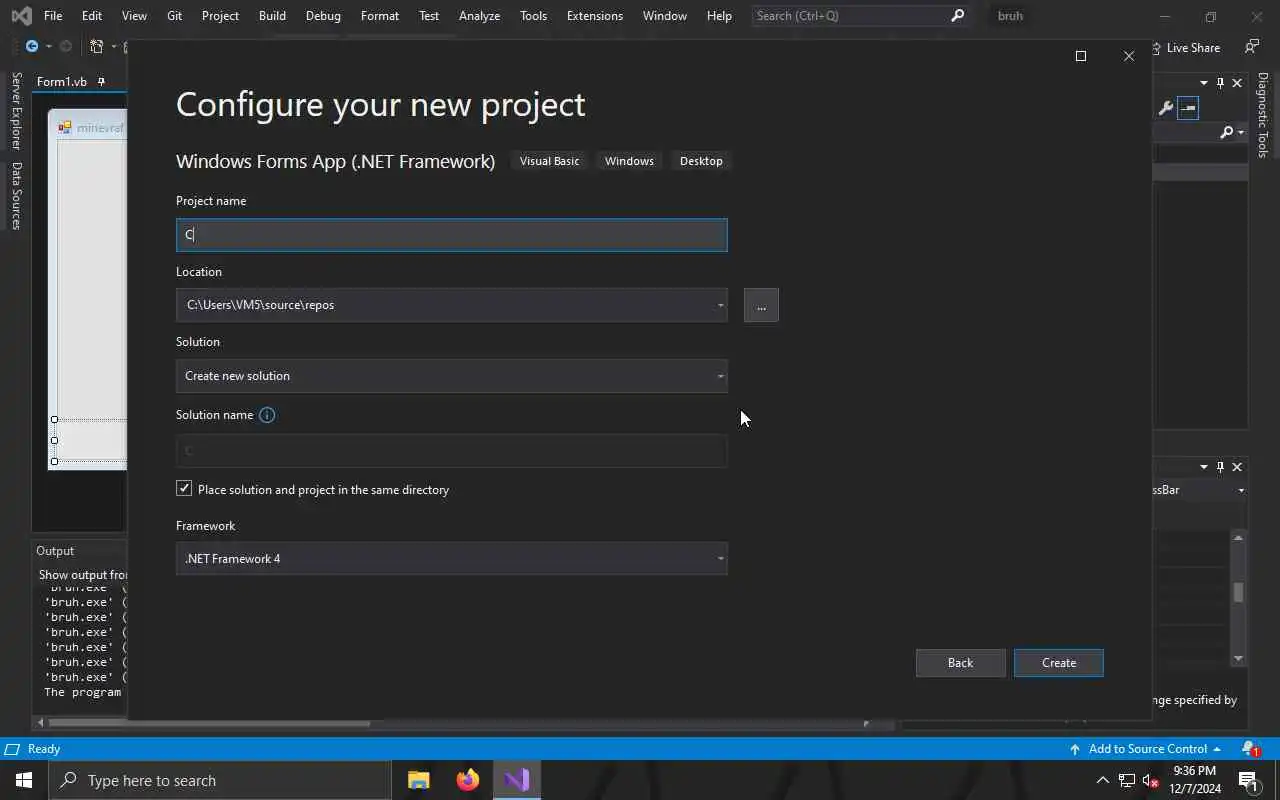Click the muted volume icon in system tray

[1150, 780]
